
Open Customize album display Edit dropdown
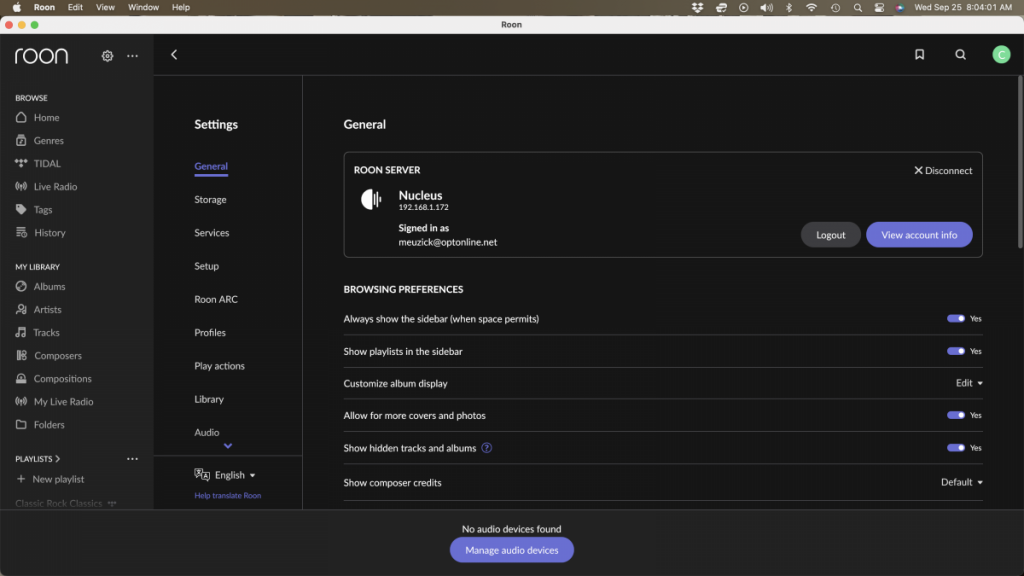tap(969, 383)
